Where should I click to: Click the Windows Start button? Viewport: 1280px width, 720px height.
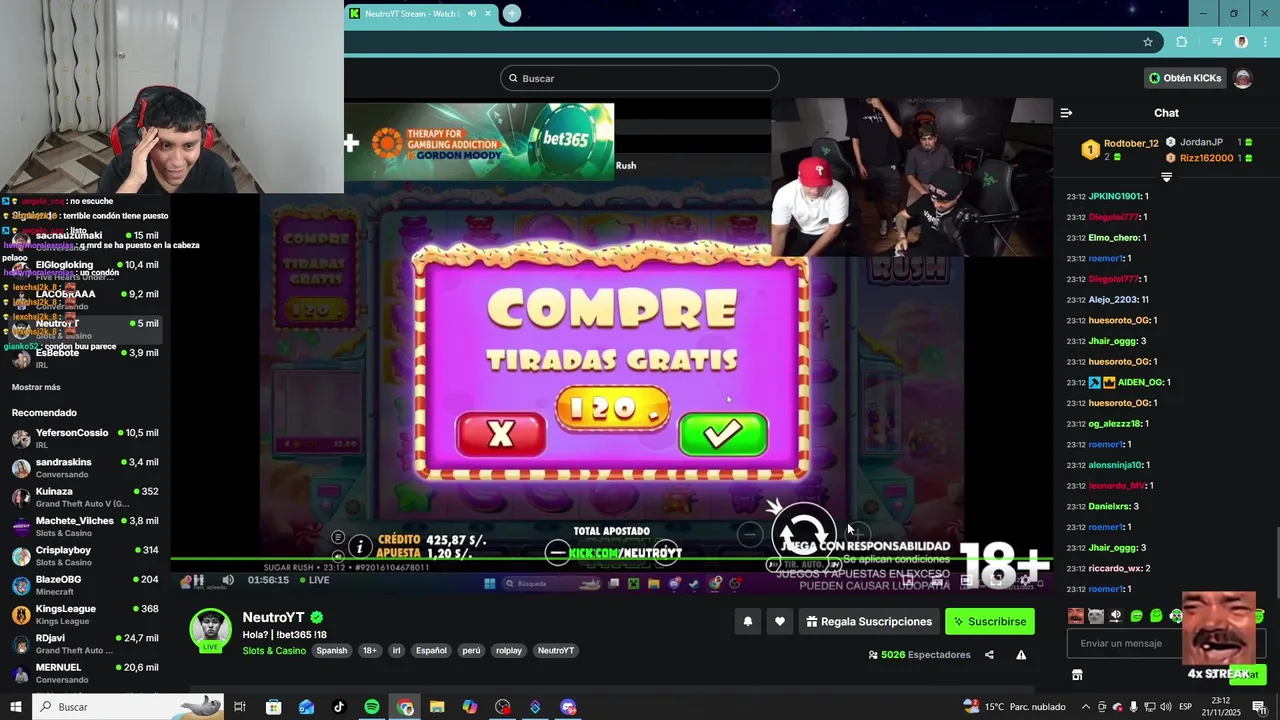[15, 707]
